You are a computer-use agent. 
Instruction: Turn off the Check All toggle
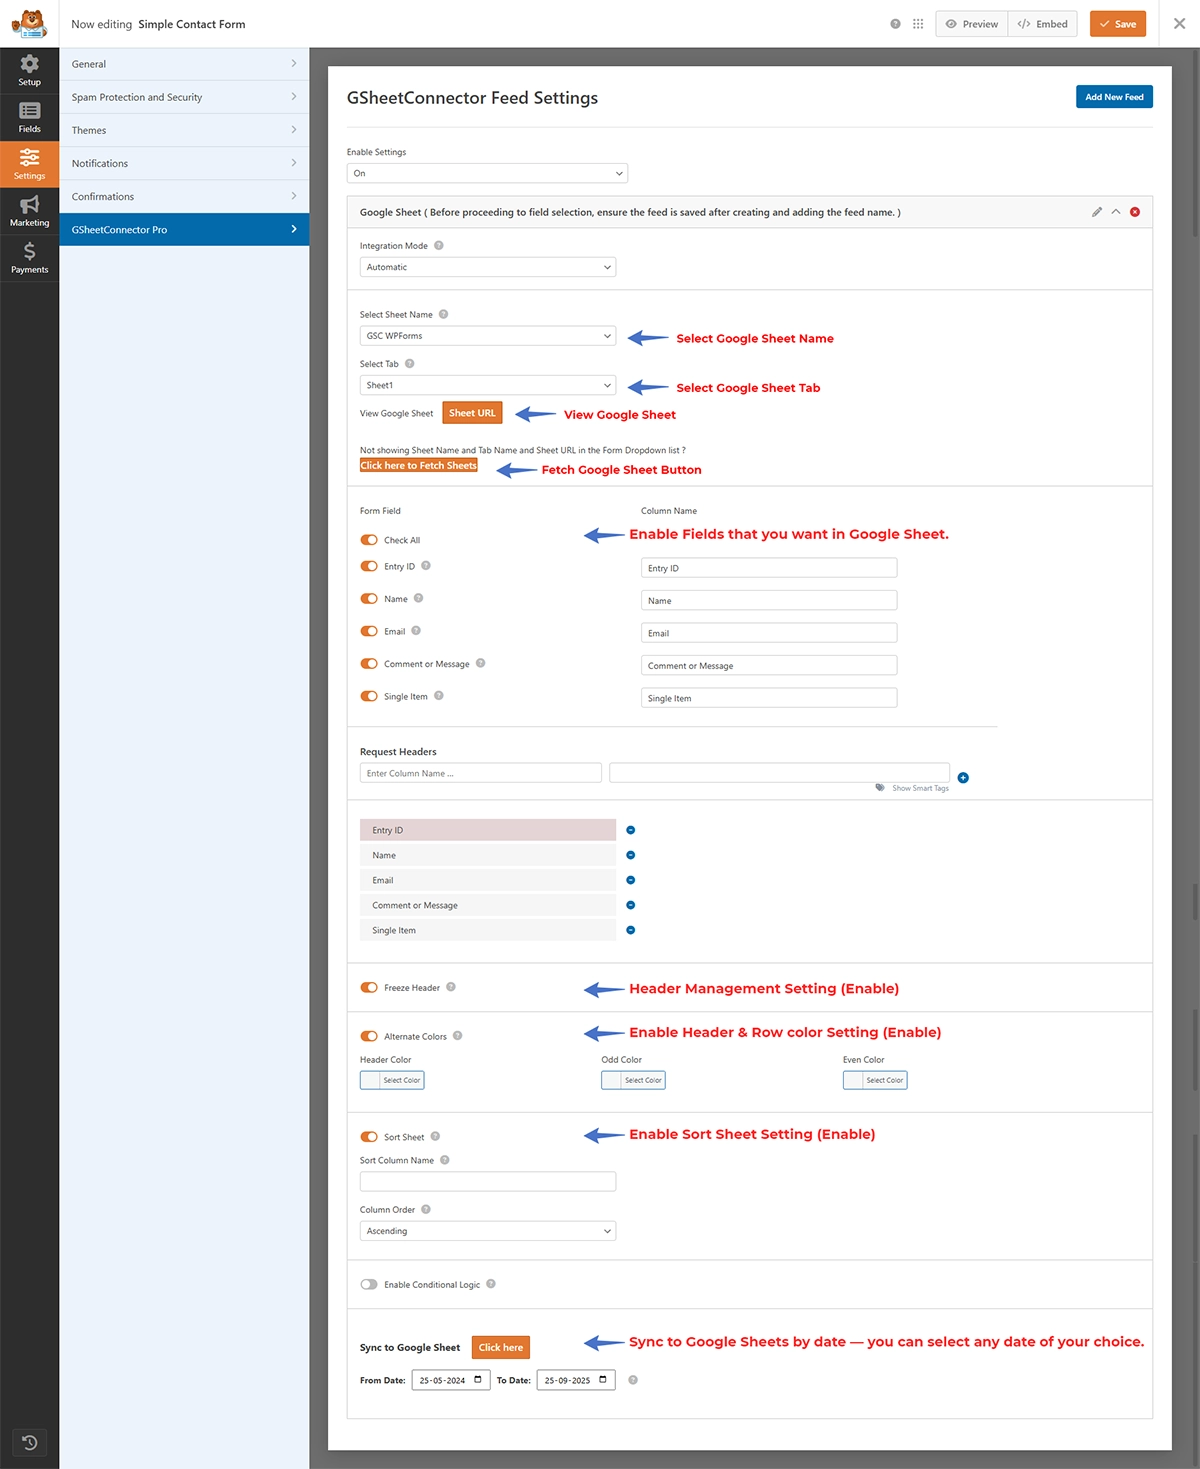click(x=369, y=540)
